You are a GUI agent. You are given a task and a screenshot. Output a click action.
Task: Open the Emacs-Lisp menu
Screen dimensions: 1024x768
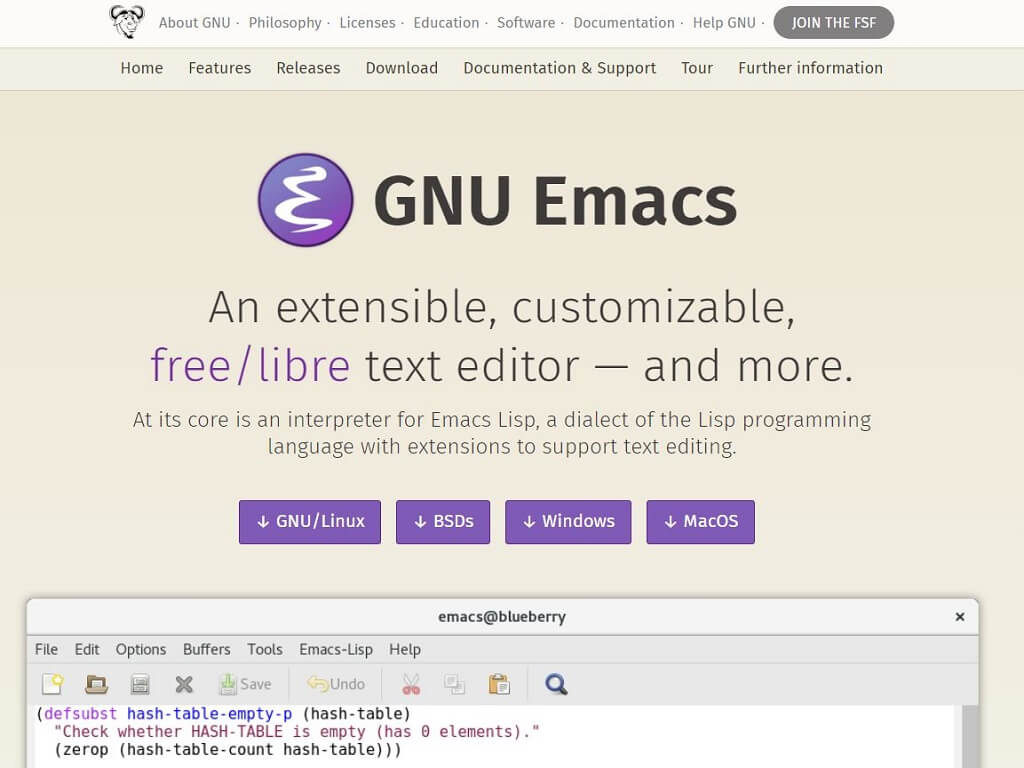pyautogui.click(x=336, y=649)
